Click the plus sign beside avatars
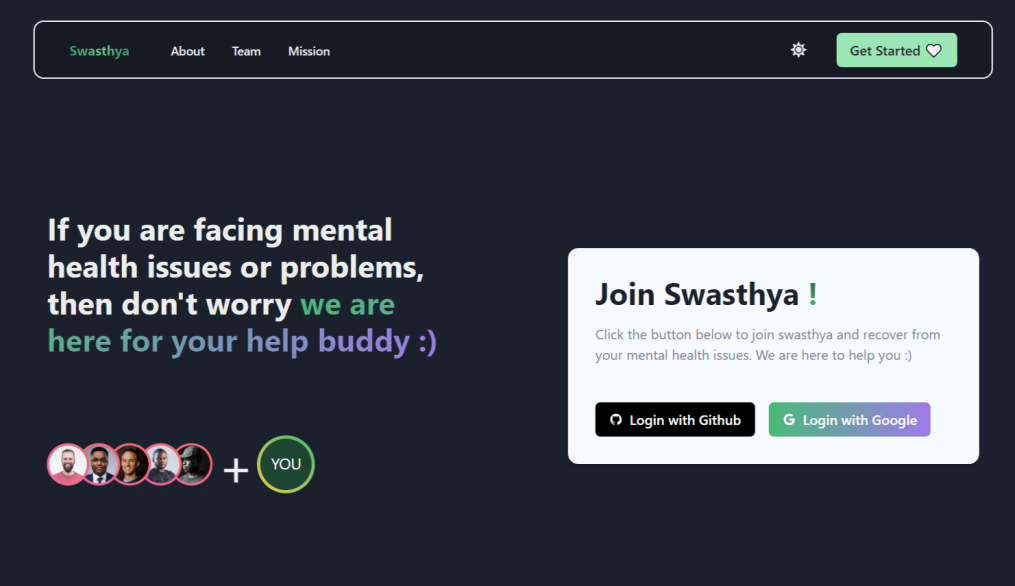 236,470
